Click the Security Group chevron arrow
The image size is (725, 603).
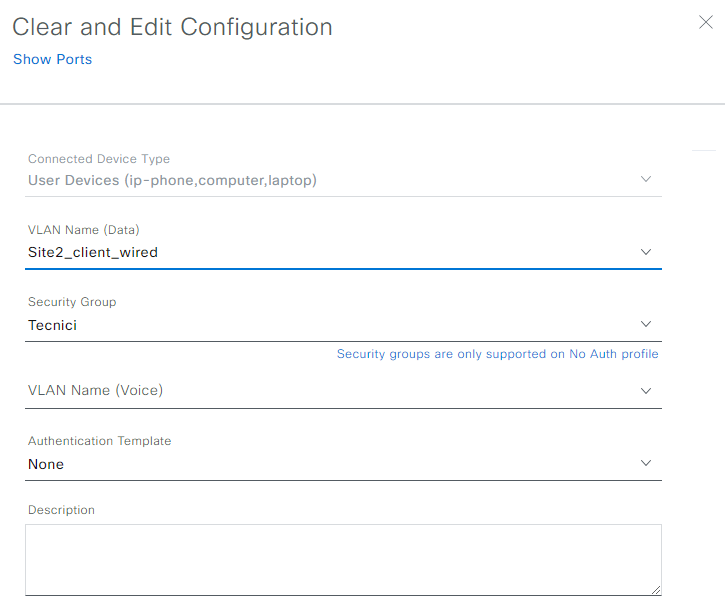tap(646, 324)
